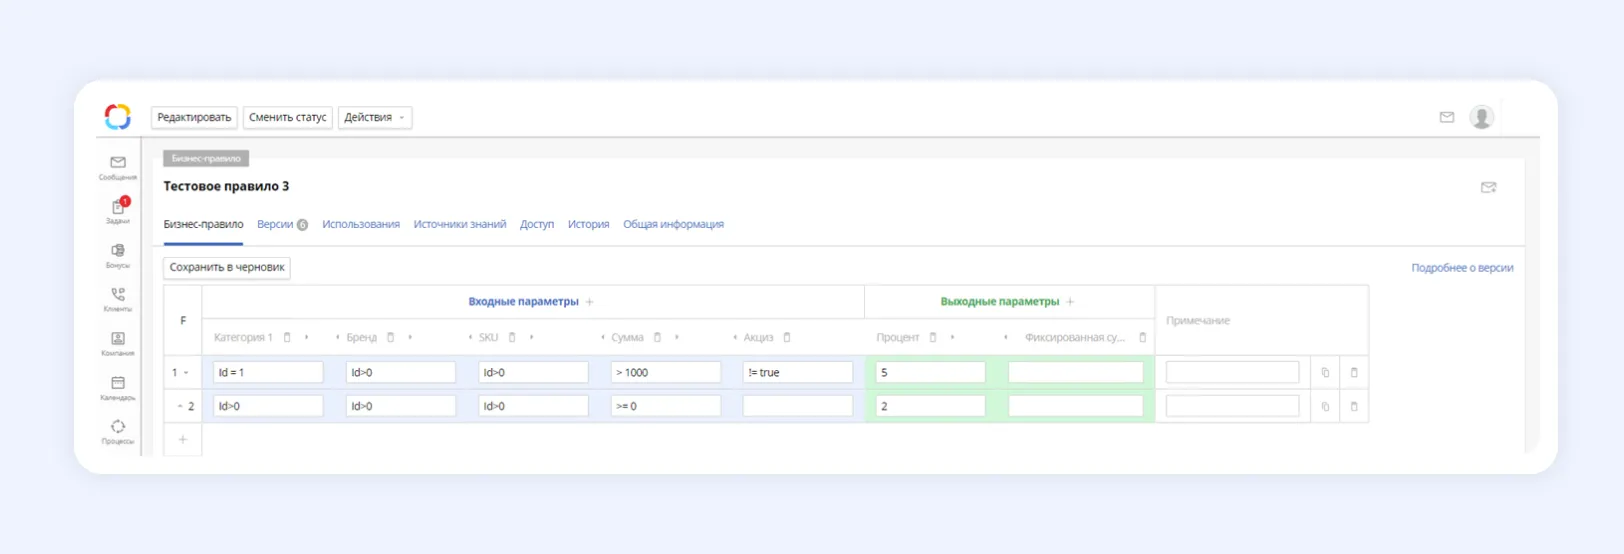Switch to the Версии tab
The width and height of the screenshot is (1624, 554).
click(x=275, y=225)
